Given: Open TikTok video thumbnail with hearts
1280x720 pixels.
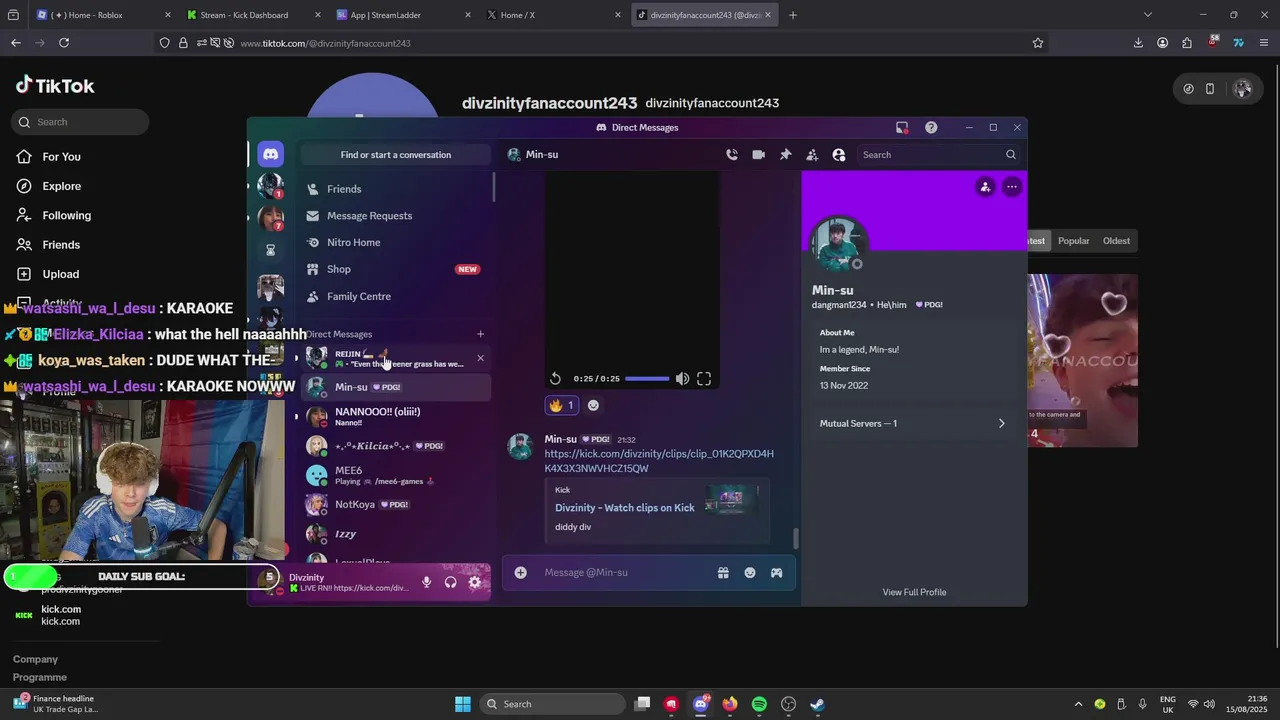Looking at the screenshot, I should click(x=1083, y=360).
